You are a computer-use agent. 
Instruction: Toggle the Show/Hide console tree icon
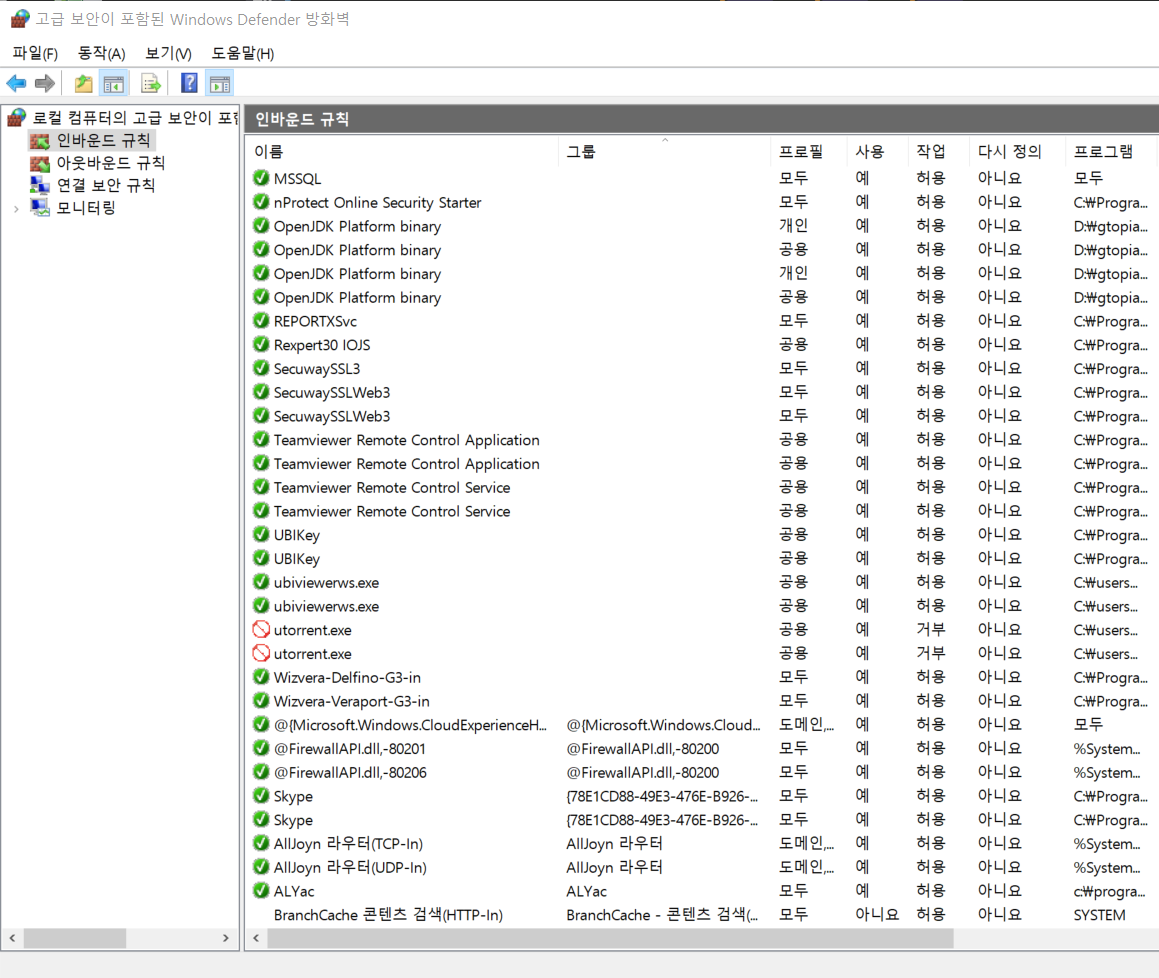[114, 84]
